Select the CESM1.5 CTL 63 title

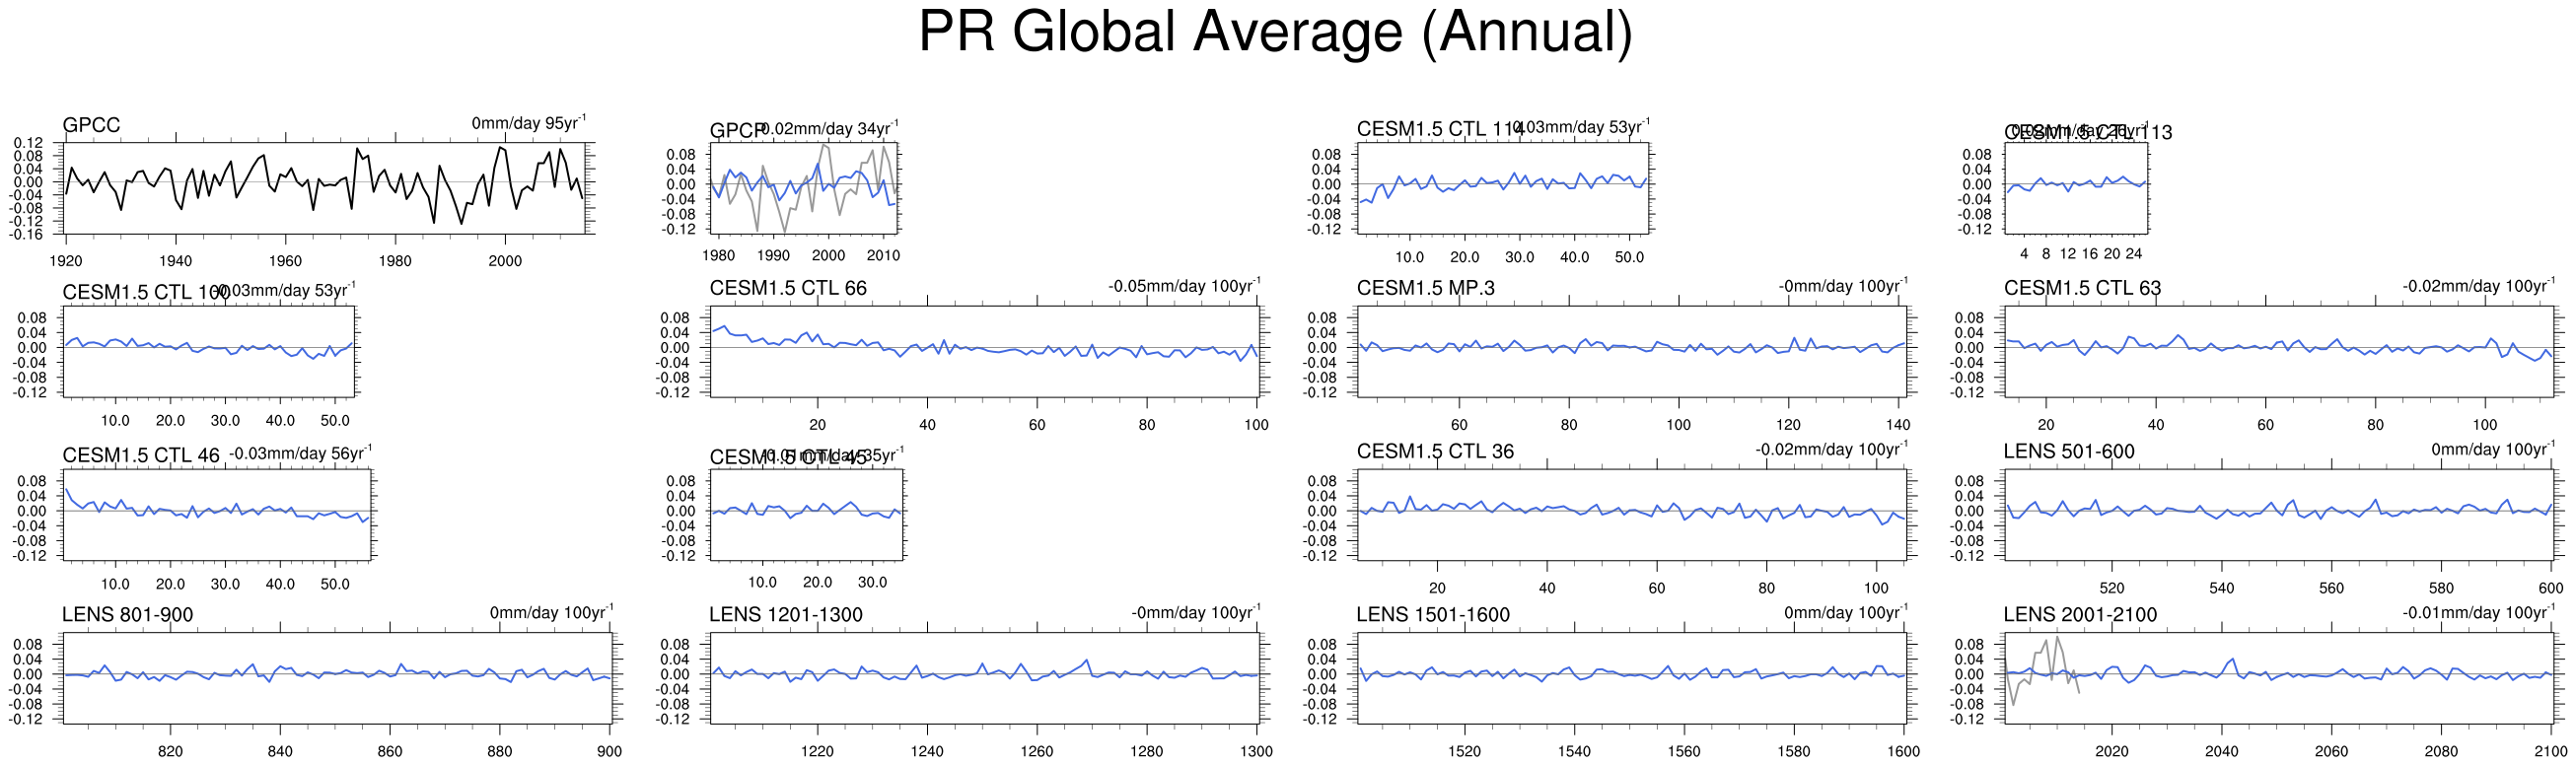(x=2082, y=288)
